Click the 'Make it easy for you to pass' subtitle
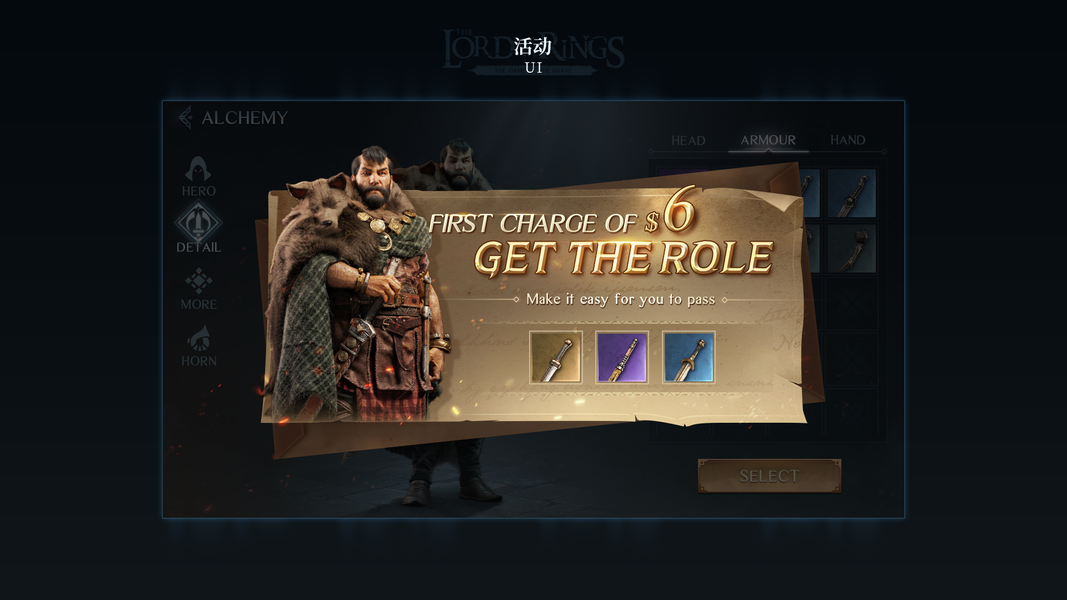This screenshot has height=600, width=1067. pos(621,299)
